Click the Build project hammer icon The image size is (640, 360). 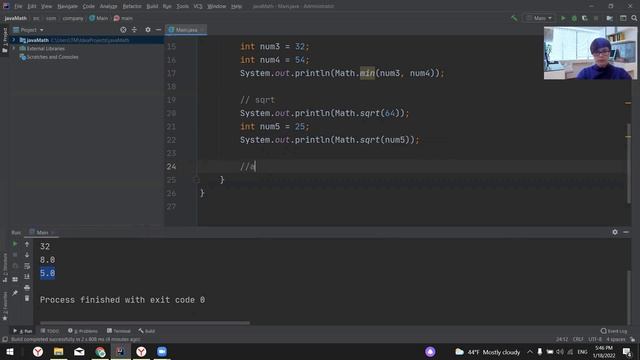coord(514,18)
